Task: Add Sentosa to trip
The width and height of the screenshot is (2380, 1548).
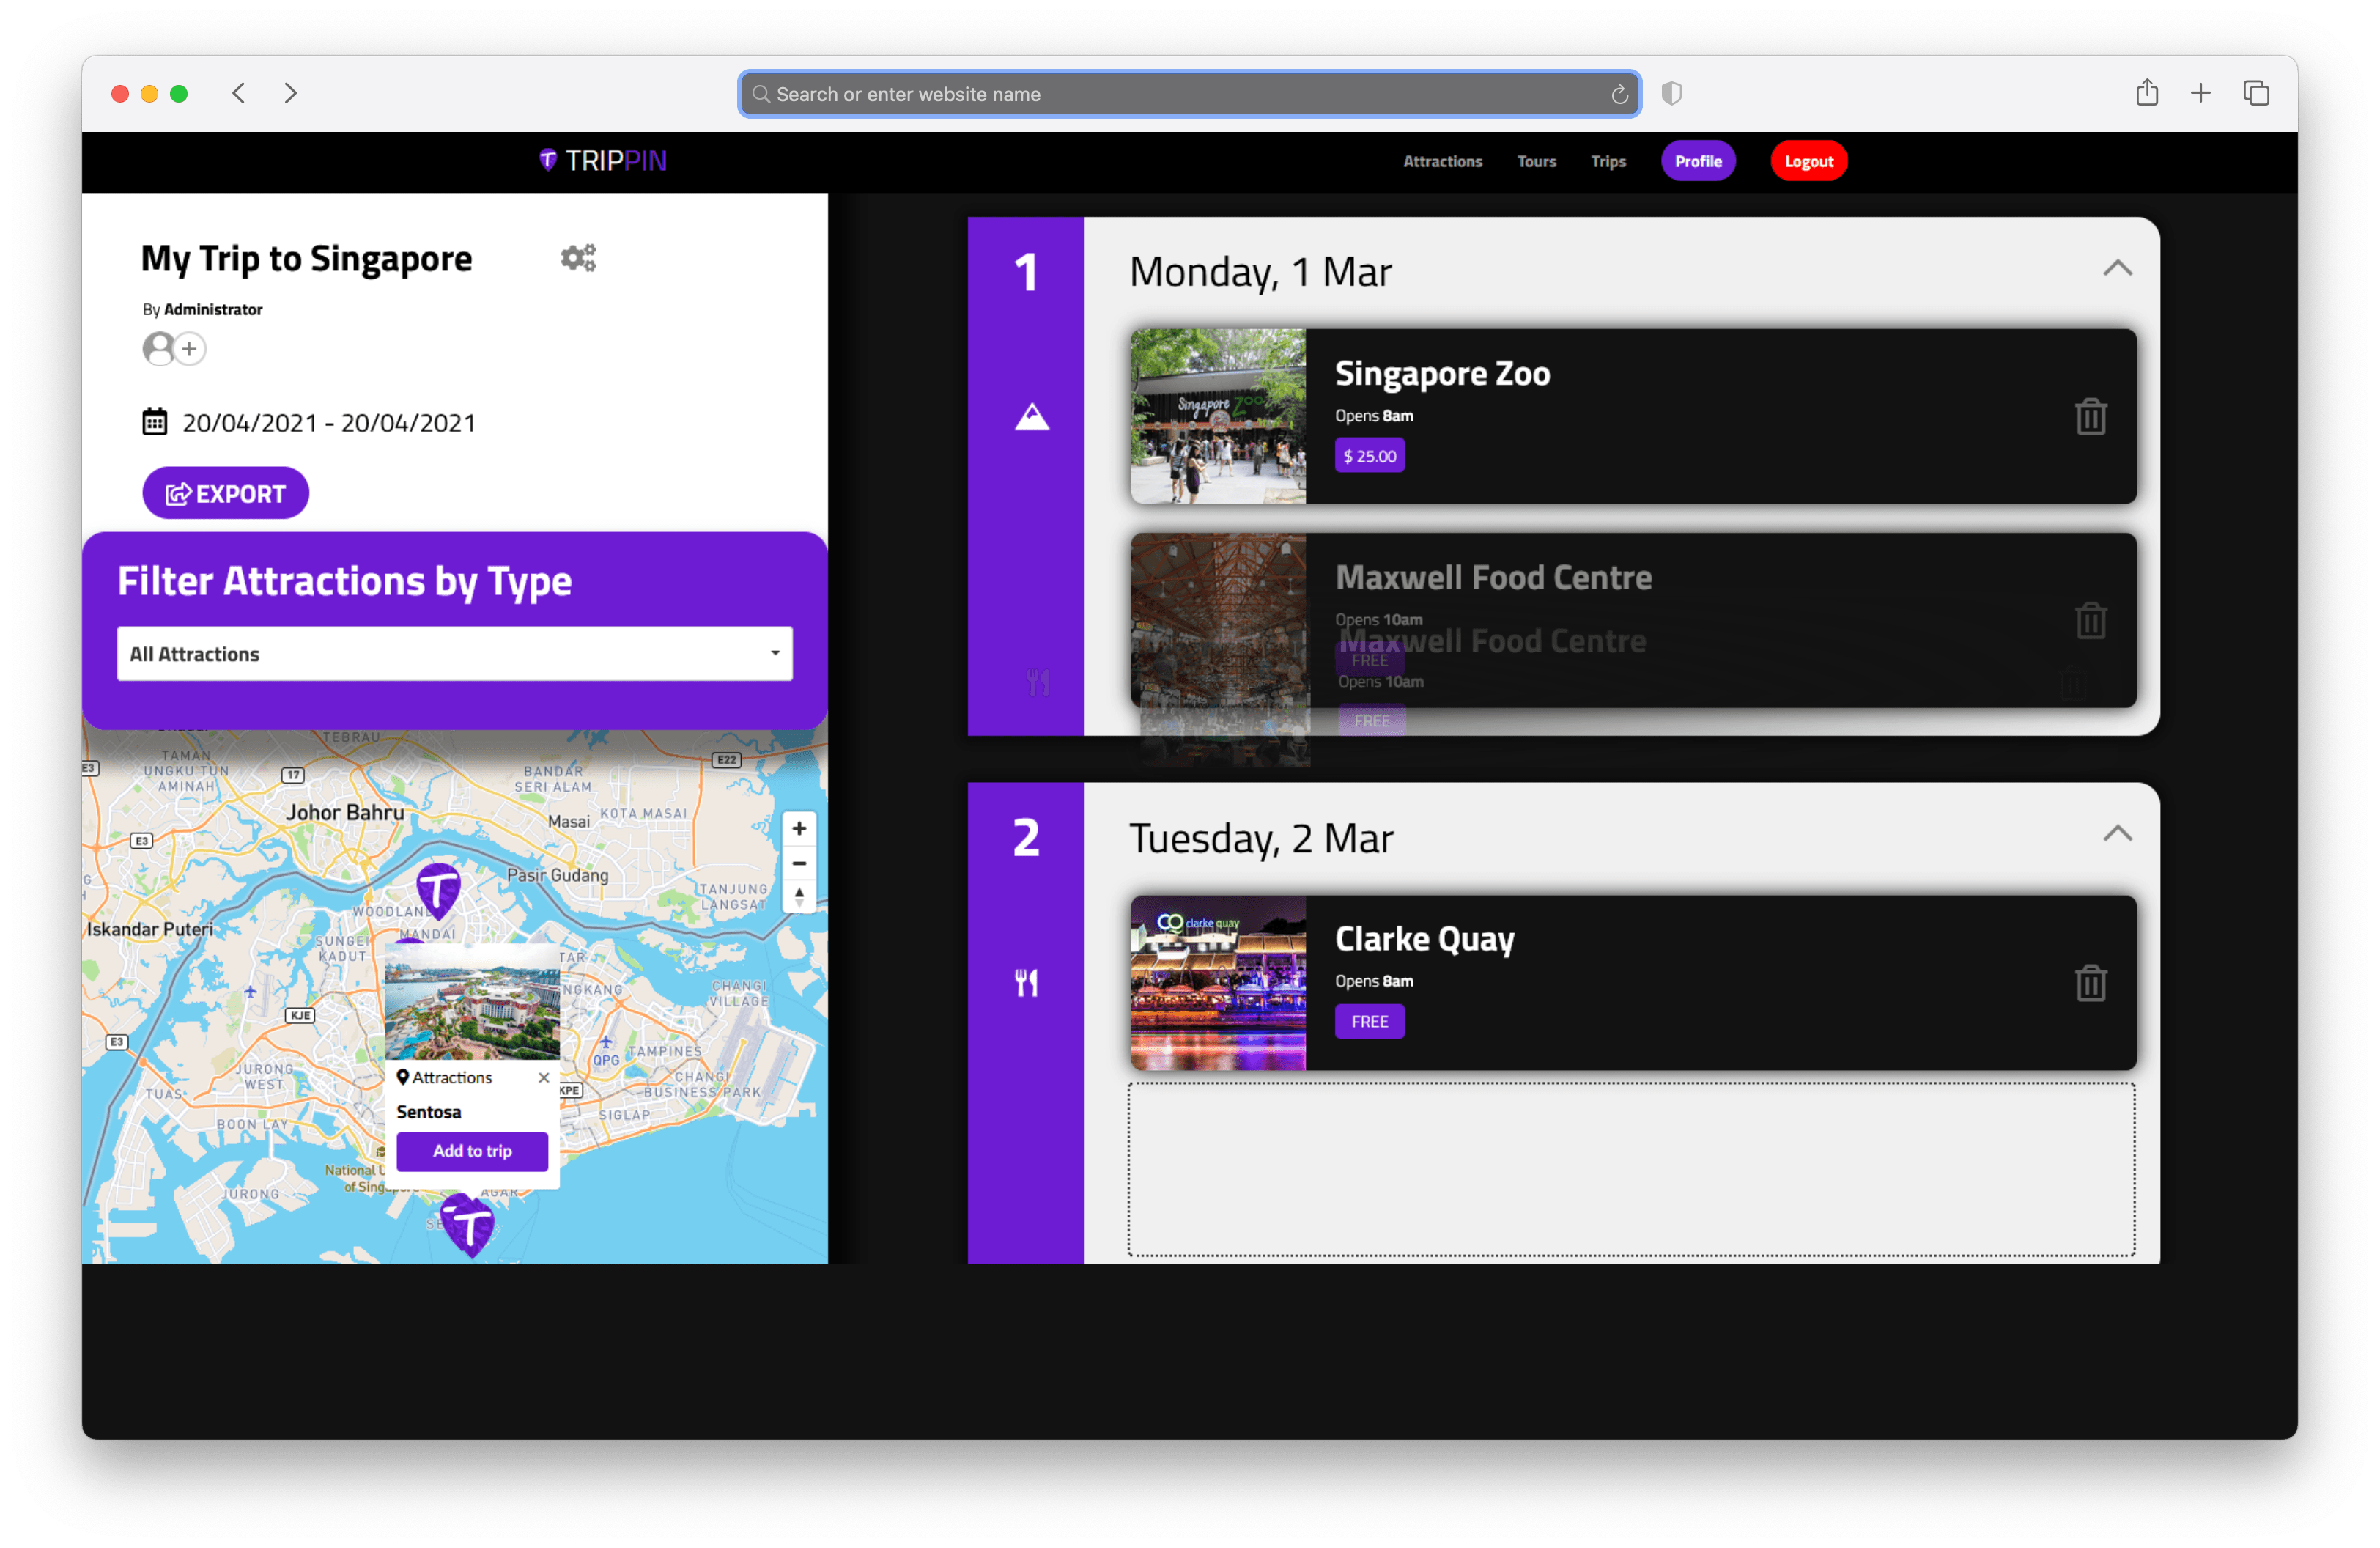Action: click(x=472, y=1151)
